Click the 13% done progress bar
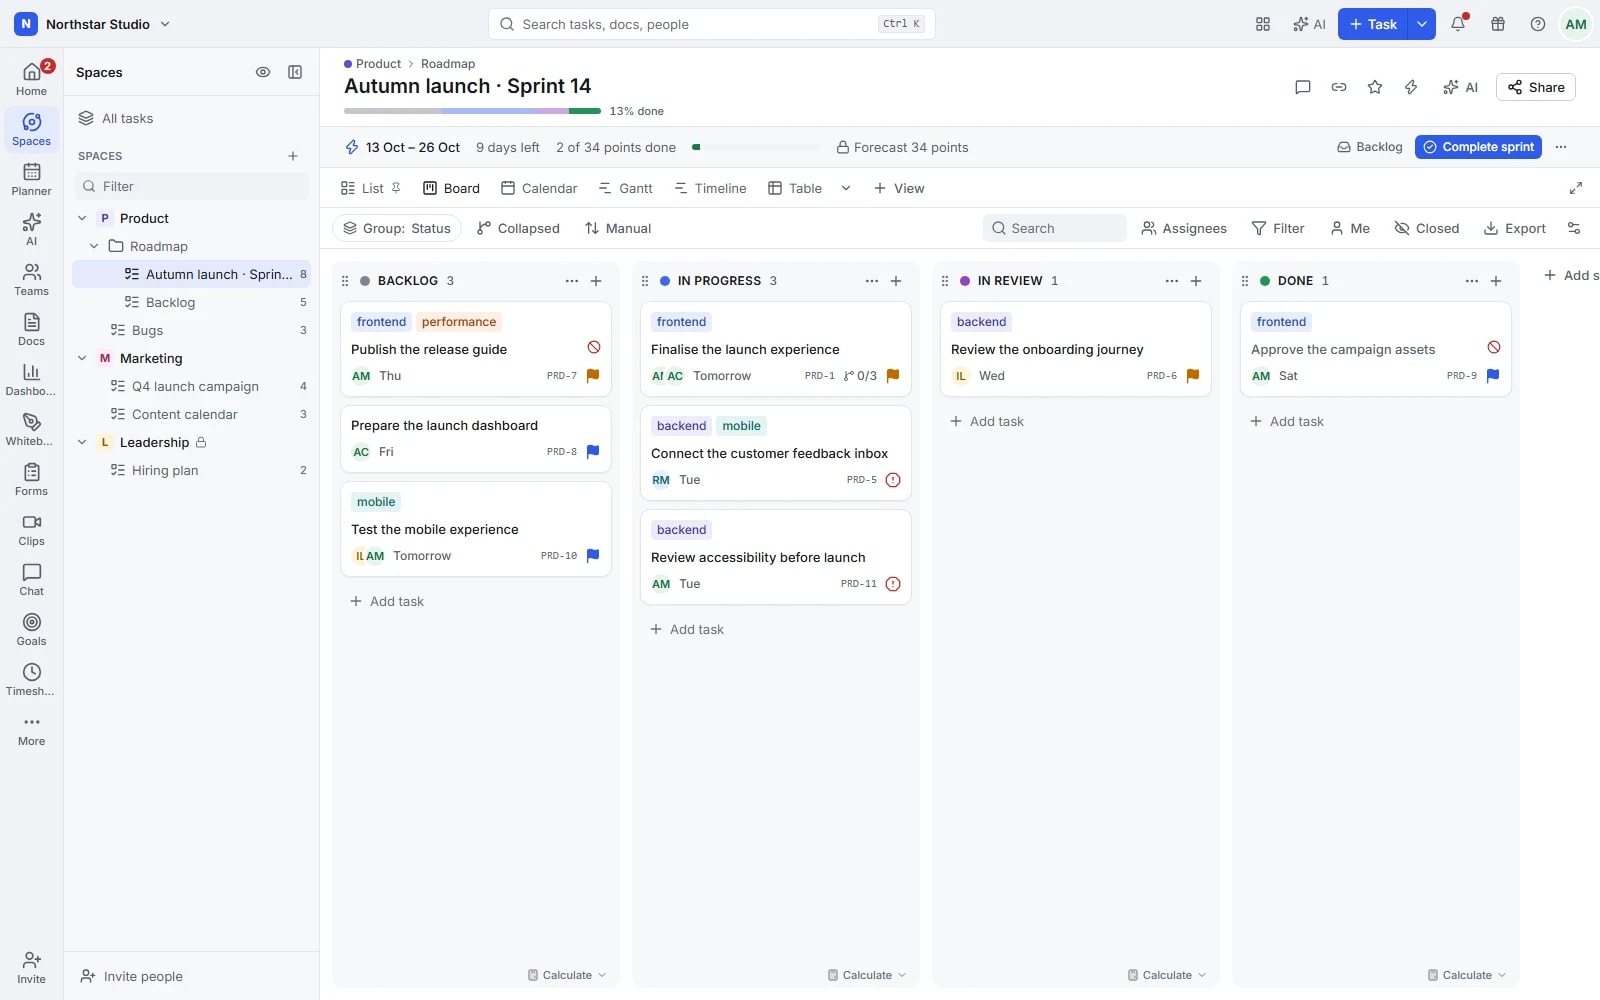This screenshot has height=1000, width=1600. coord(472,111)
